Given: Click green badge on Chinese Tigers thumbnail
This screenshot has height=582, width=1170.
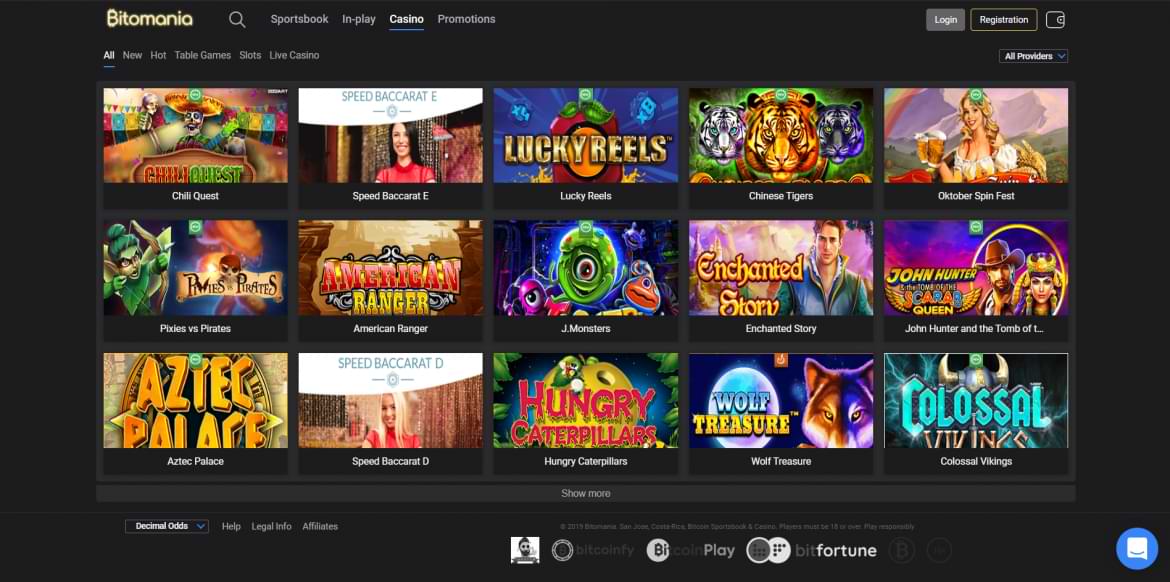Looking at the screenshot, I should coord(780,95).
